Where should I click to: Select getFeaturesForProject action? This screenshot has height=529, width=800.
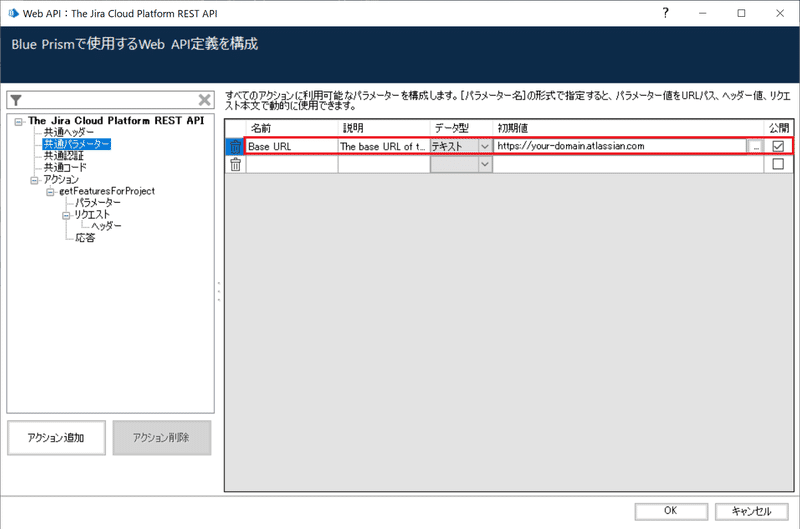[x=107, y=191]
